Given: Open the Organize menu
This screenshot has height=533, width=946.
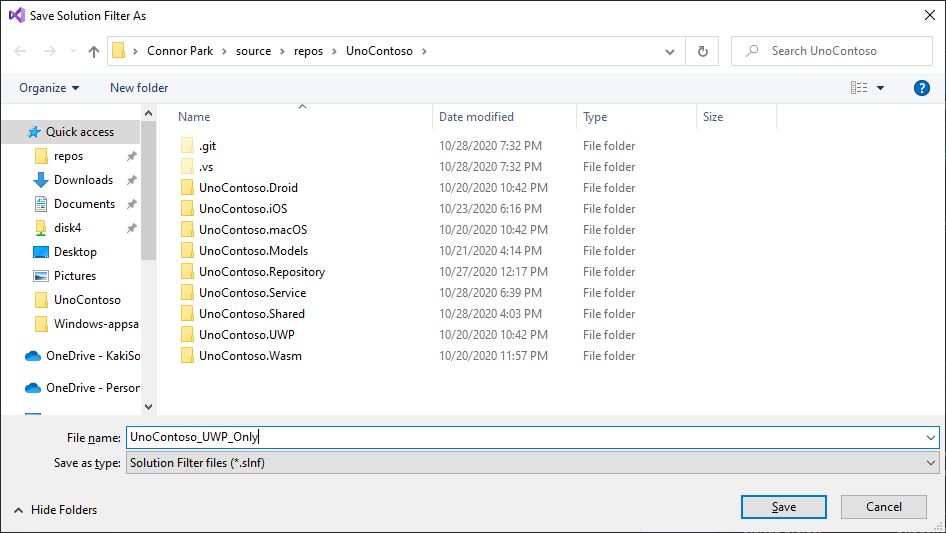Looking at the screenshot, I should (x=49, y=88).
